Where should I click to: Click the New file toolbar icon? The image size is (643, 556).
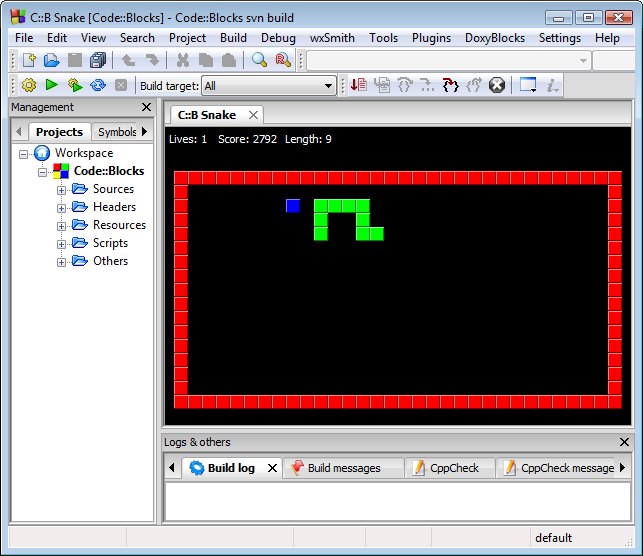[29, 61]
